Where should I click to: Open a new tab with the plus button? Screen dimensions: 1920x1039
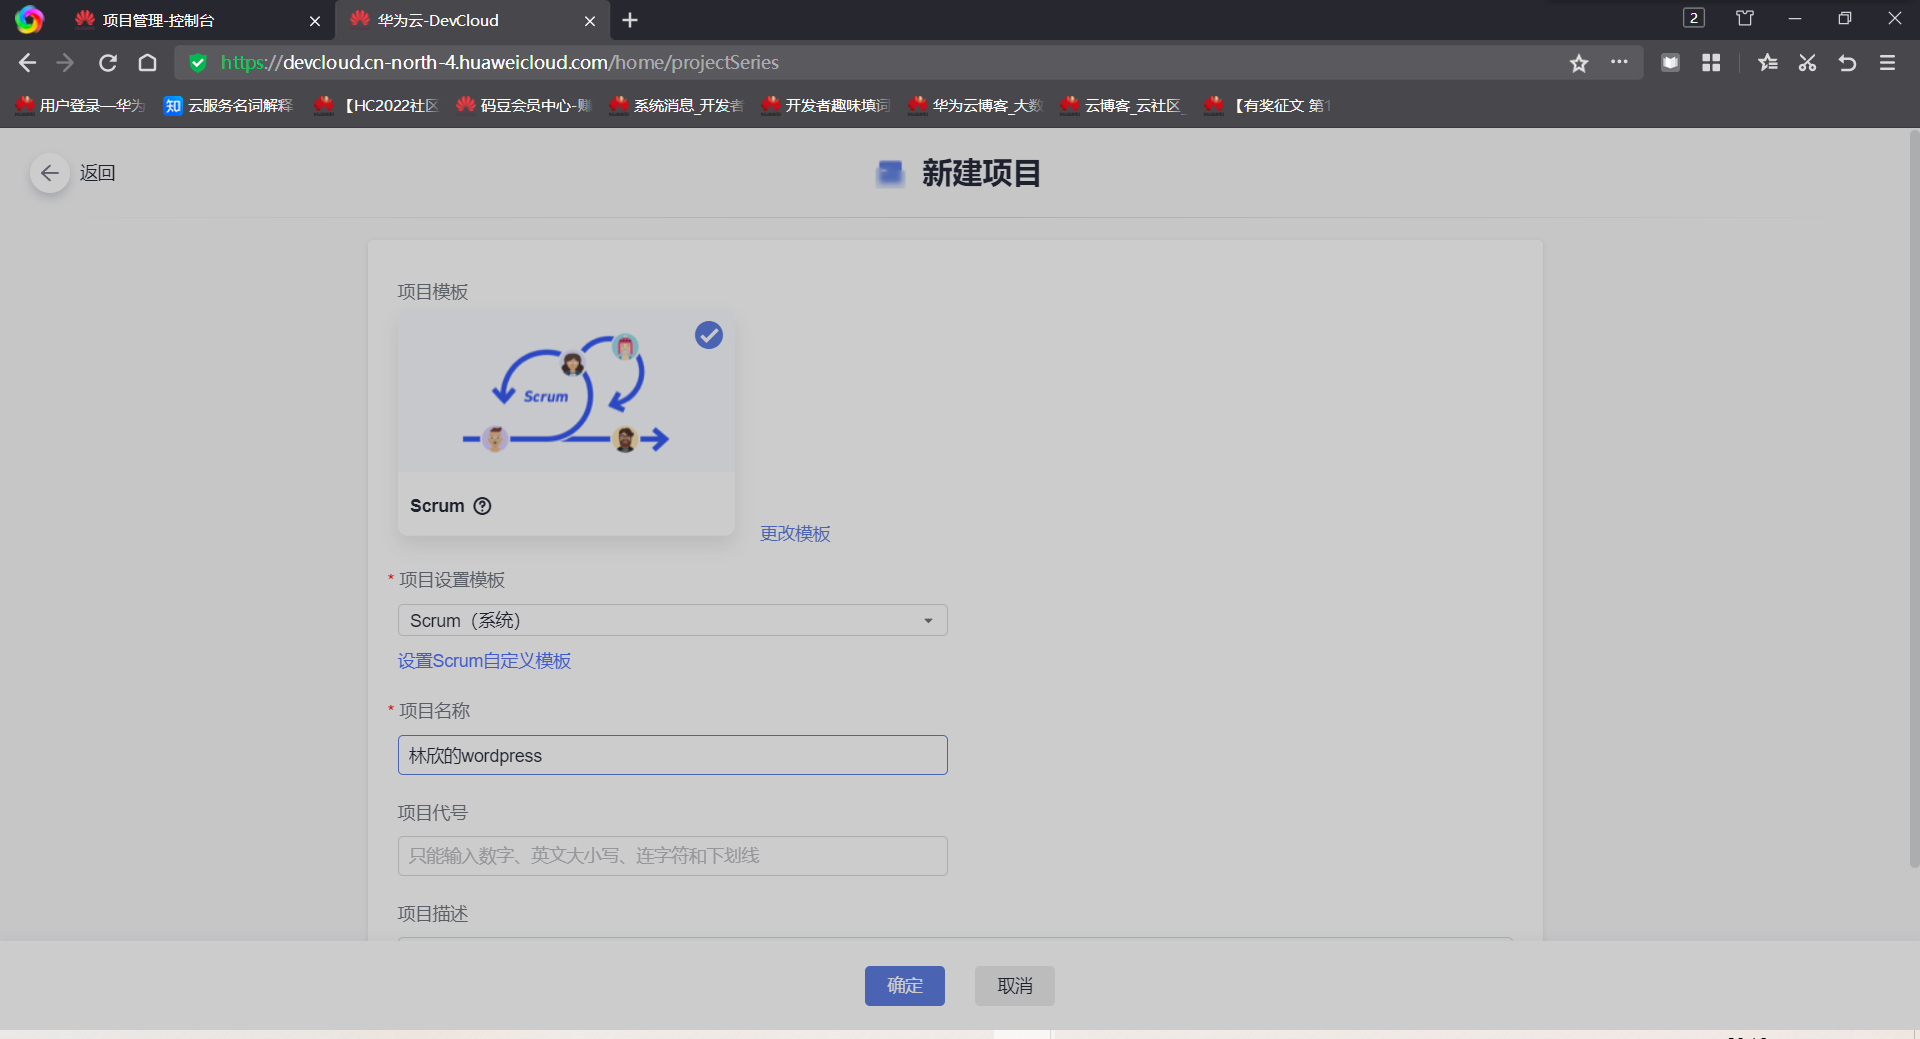630,20
